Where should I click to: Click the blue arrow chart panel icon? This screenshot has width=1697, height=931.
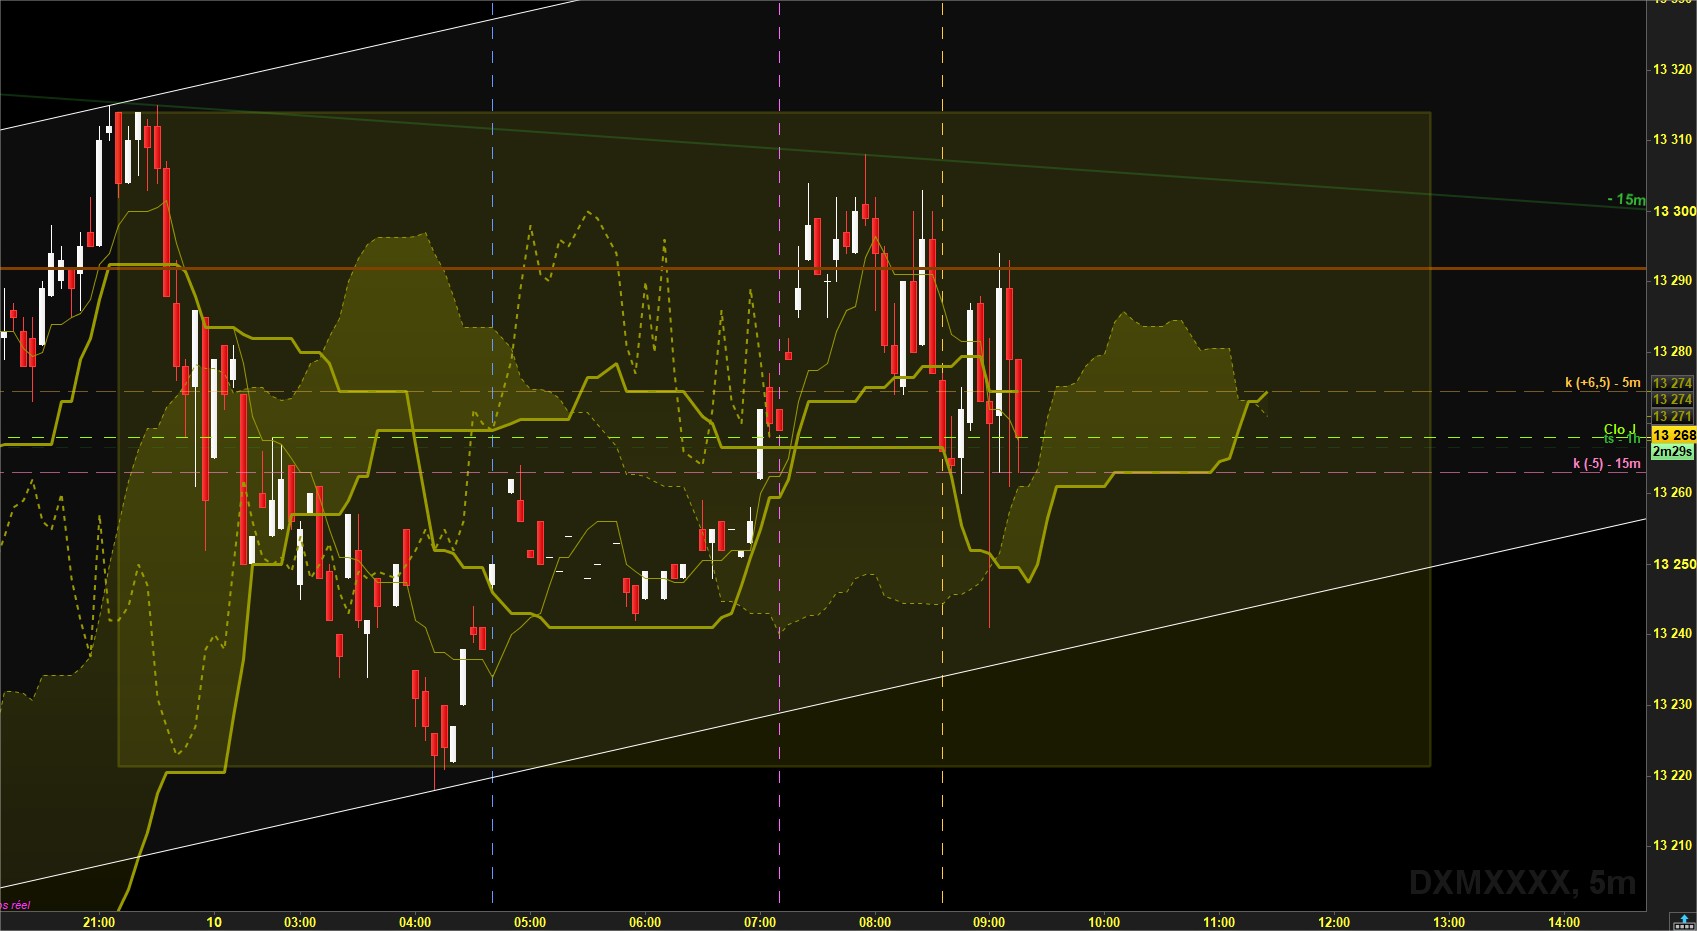tap(1683, 921)
